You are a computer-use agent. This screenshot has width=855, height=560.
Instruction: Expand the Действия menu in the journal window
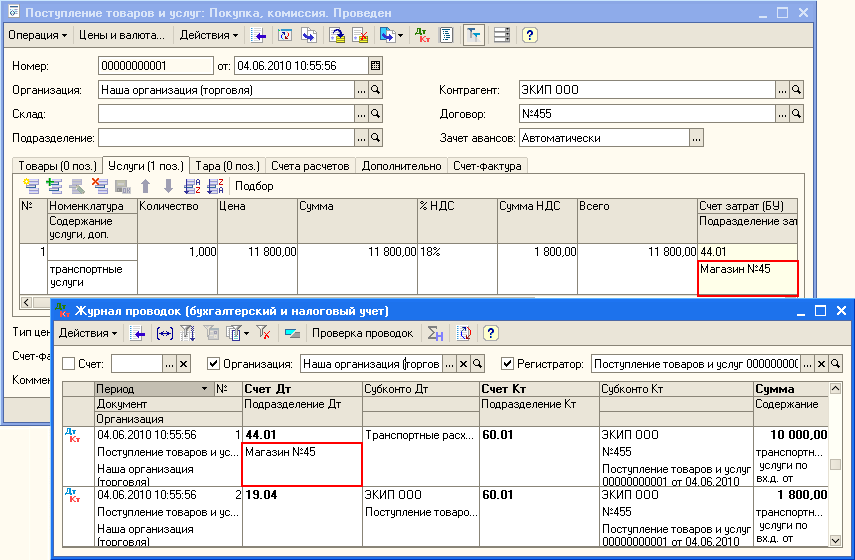point(88,333)
